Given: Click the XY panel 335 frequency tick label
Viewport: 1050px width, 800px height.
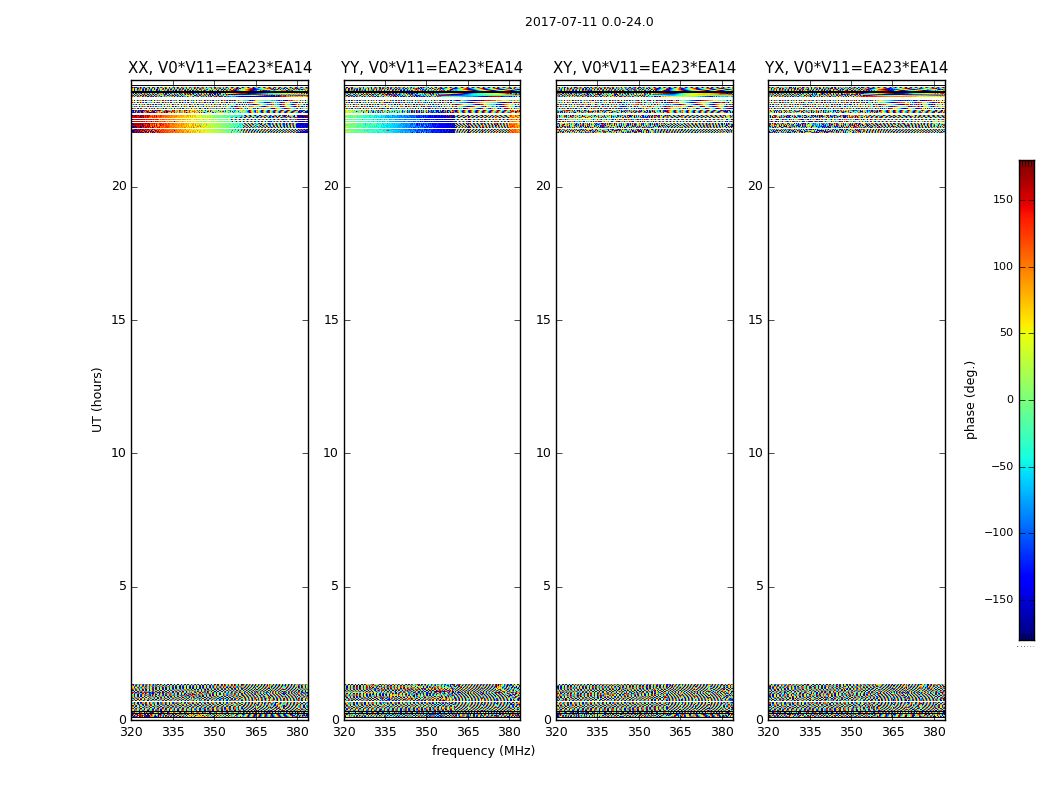Looking at the screenshot, I should pos(597,732).
